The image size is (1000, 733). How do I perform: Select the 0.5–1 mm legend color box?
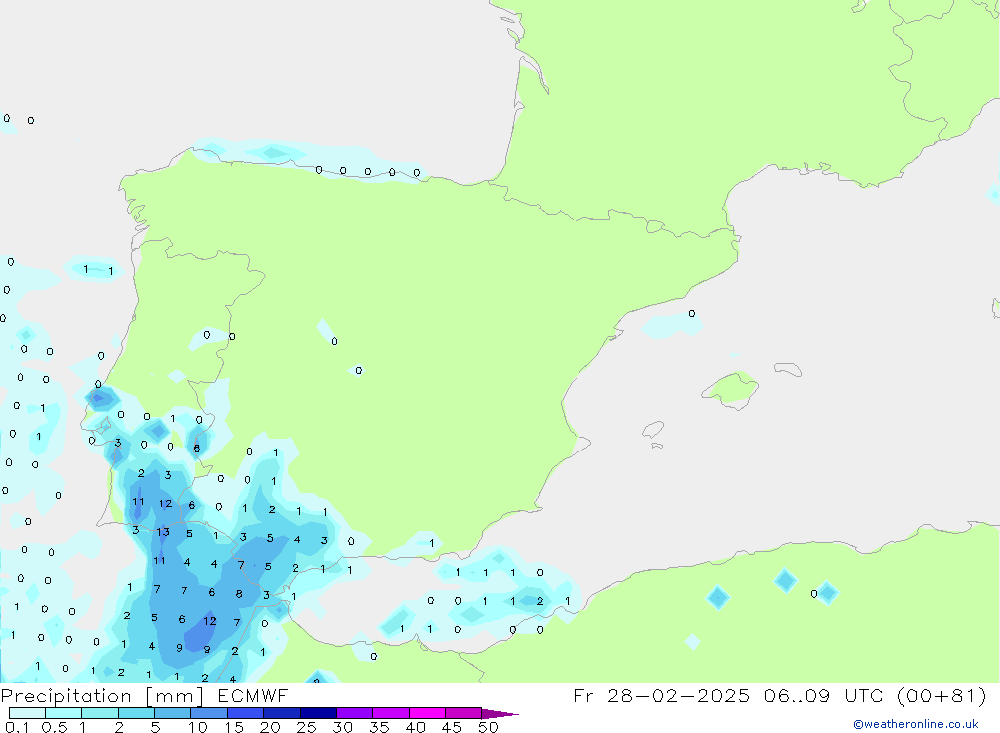[x=64, y=713]
